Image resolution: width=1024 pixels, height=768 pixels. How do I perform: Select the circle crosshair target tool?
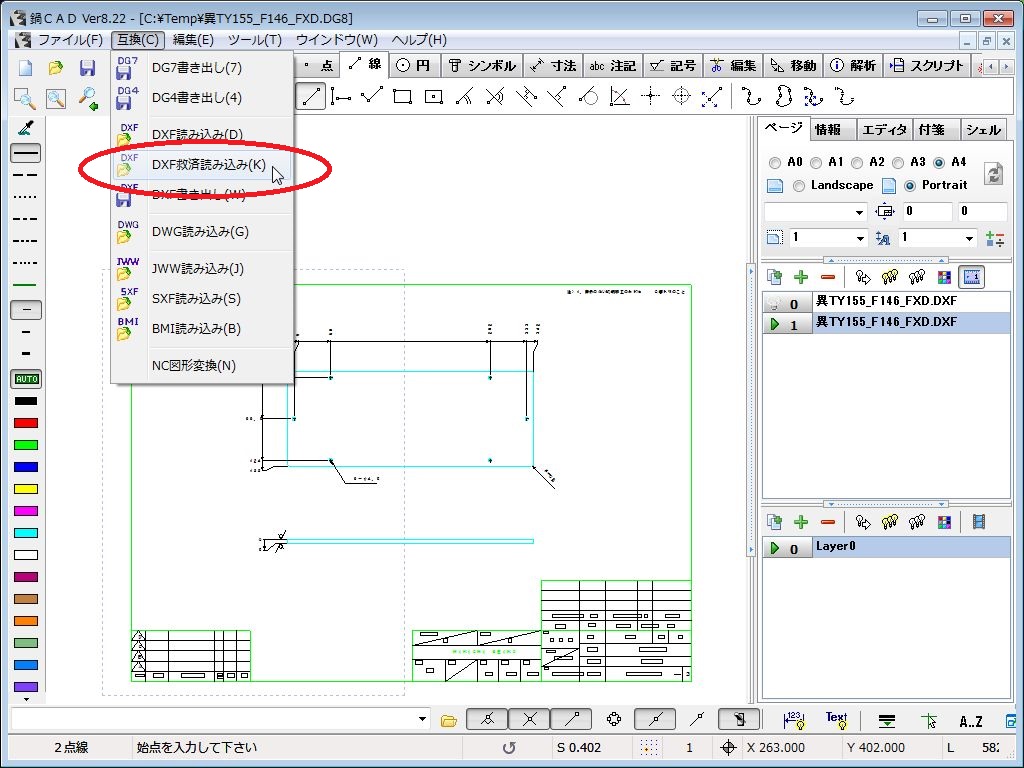[681, 97]
